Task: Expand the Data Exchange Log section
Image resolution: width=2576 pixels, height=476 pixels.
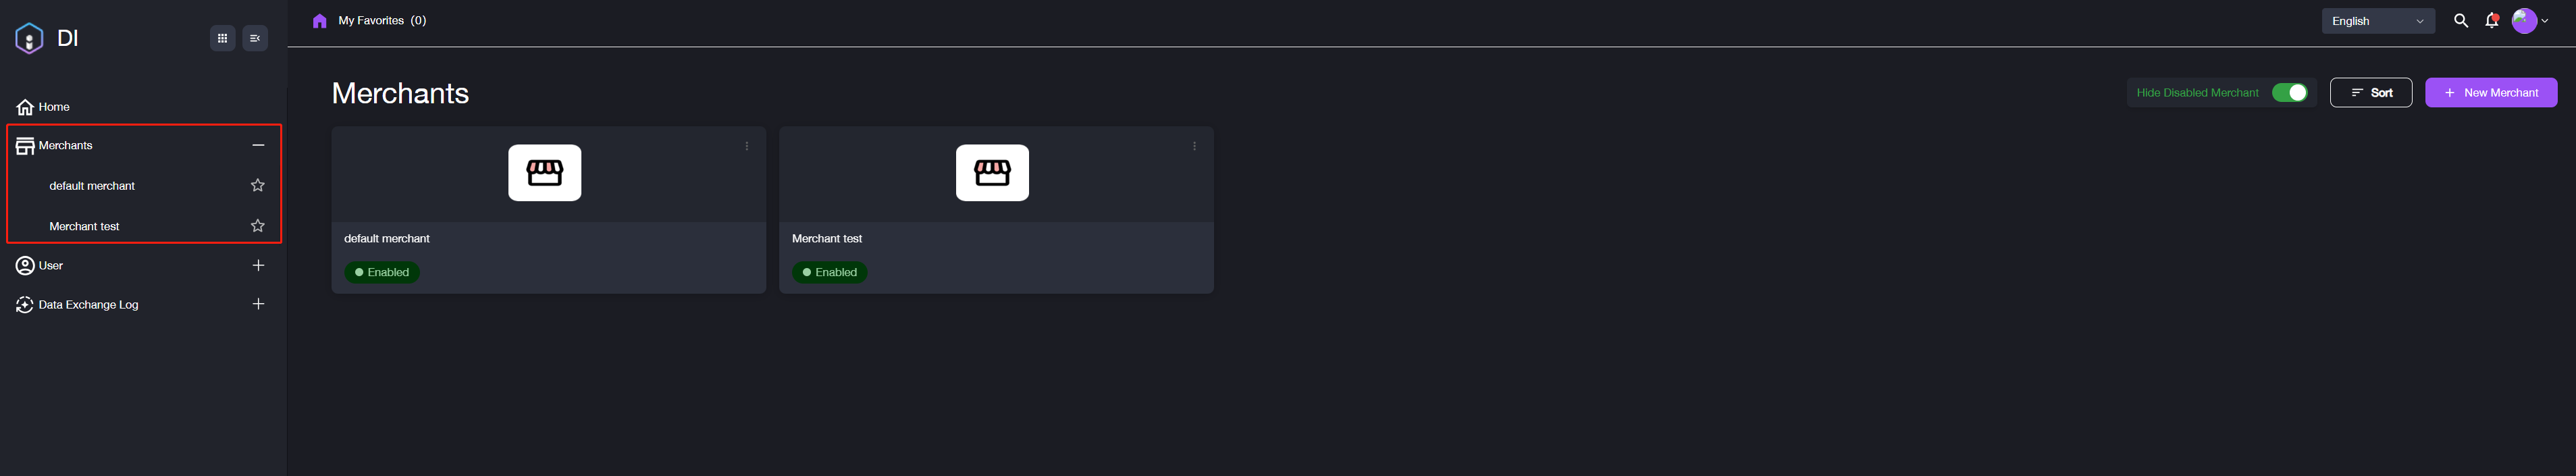Action: click(258, 304)
